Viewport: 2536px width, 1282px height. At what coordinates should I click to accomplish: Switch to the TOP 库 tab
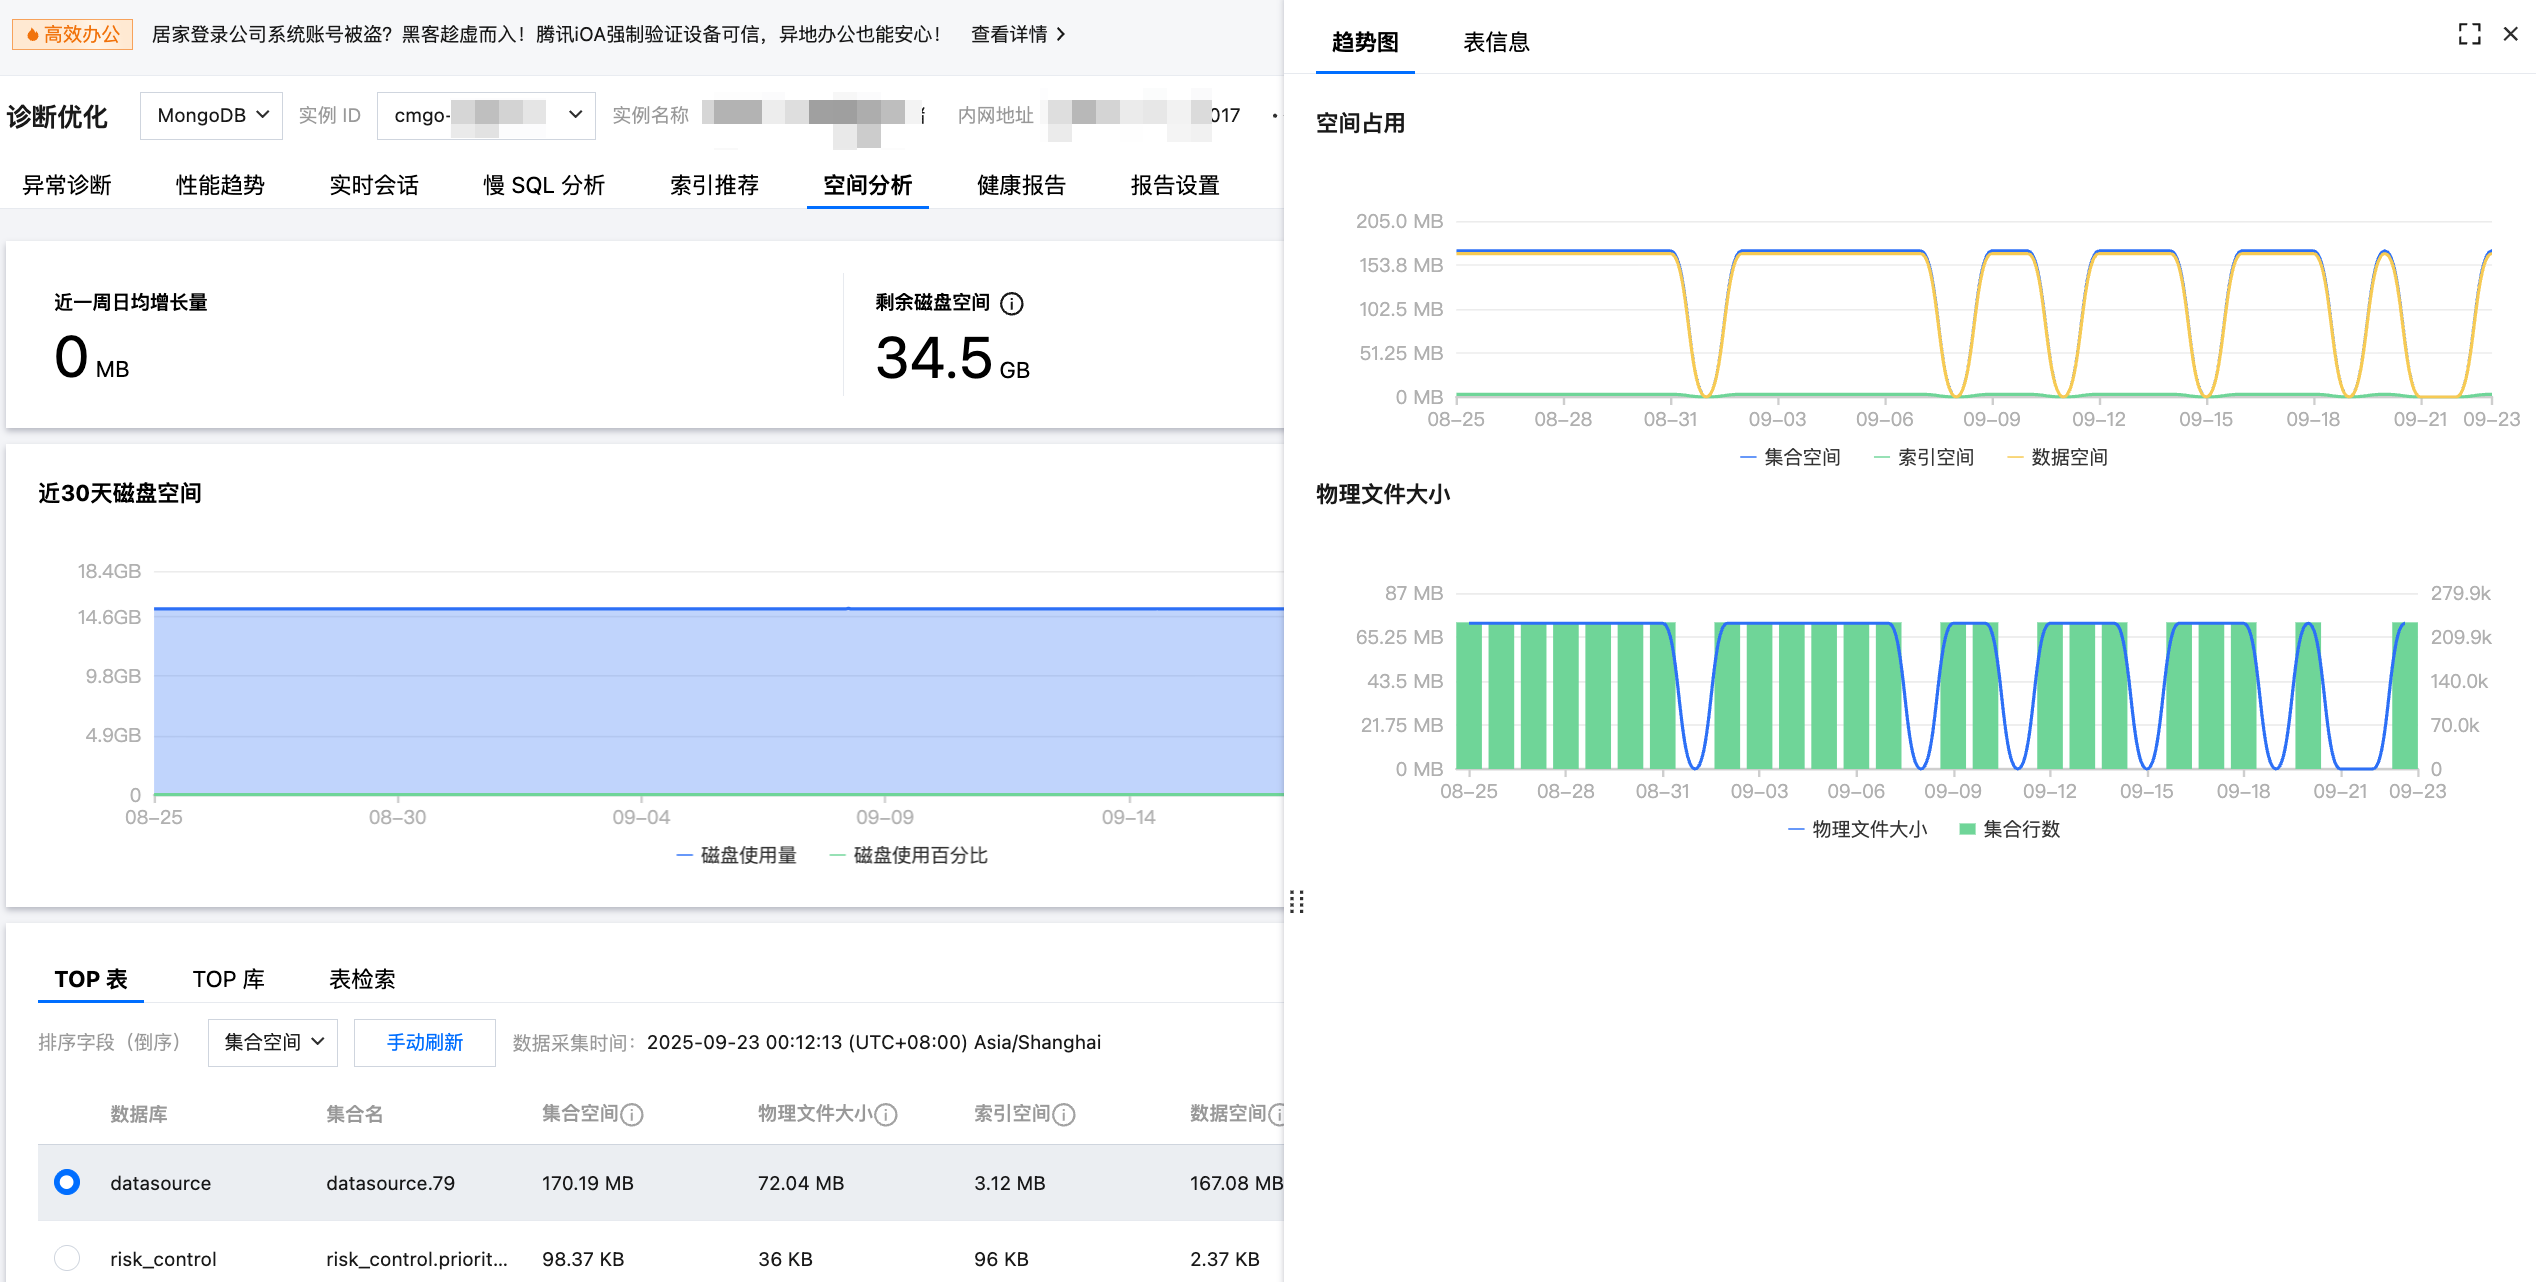pos(228,979)
